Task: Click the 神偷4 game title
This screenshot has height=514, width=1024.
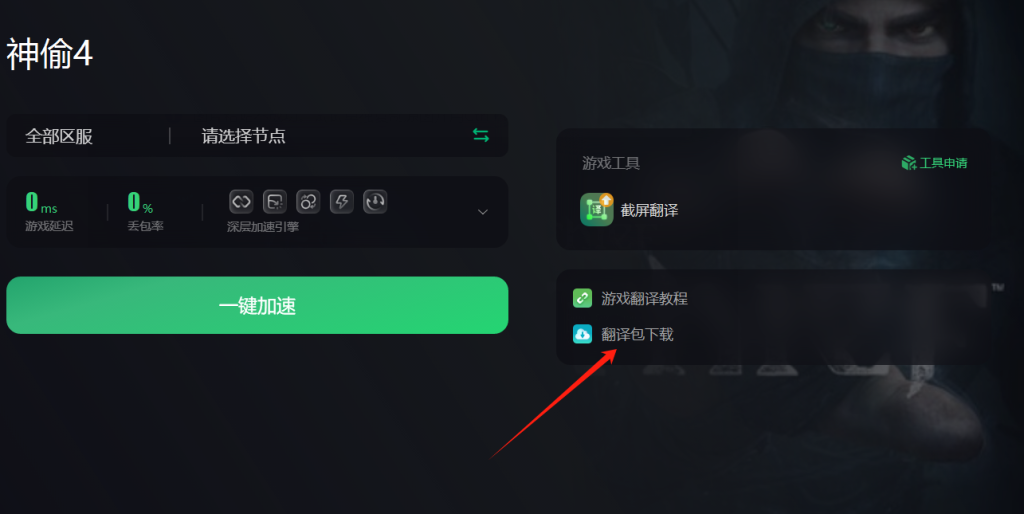Action: (x=50, y=54)
